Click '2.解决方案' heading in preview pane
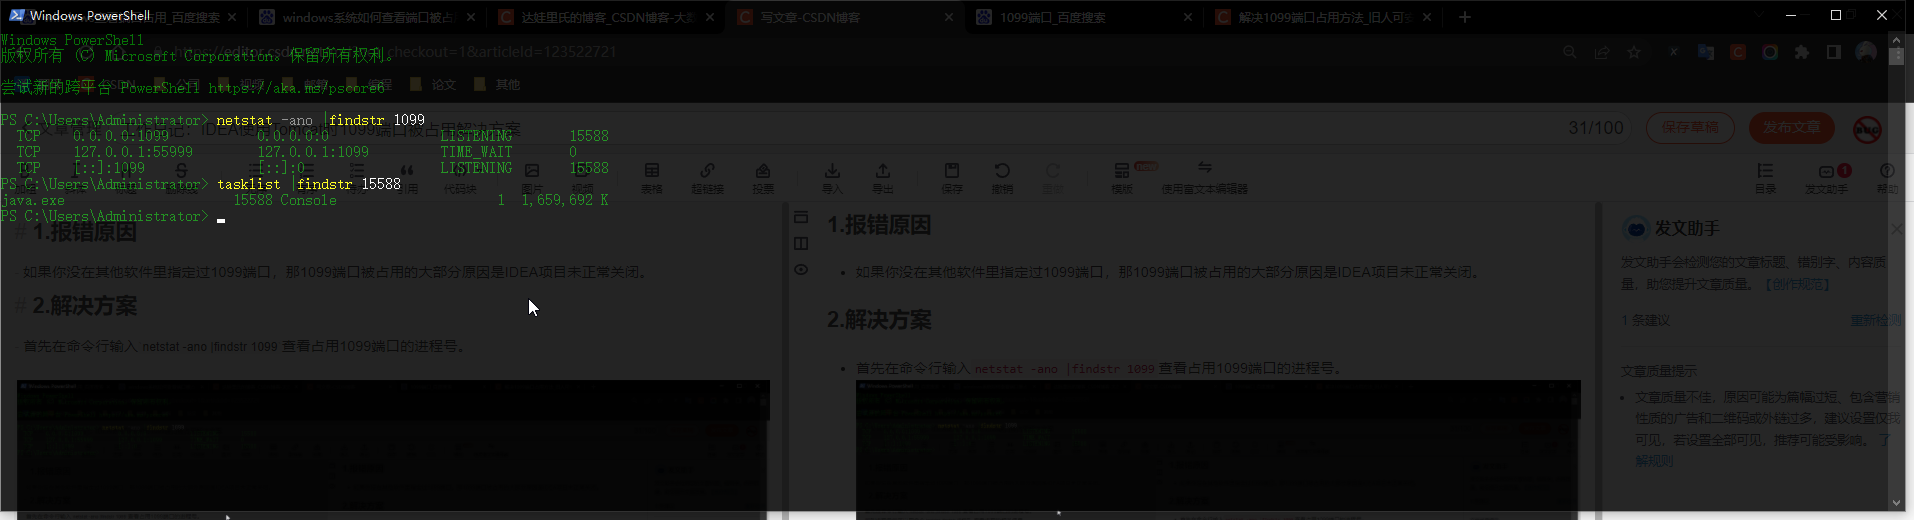The image size is (1914, 520). (879, 320)
